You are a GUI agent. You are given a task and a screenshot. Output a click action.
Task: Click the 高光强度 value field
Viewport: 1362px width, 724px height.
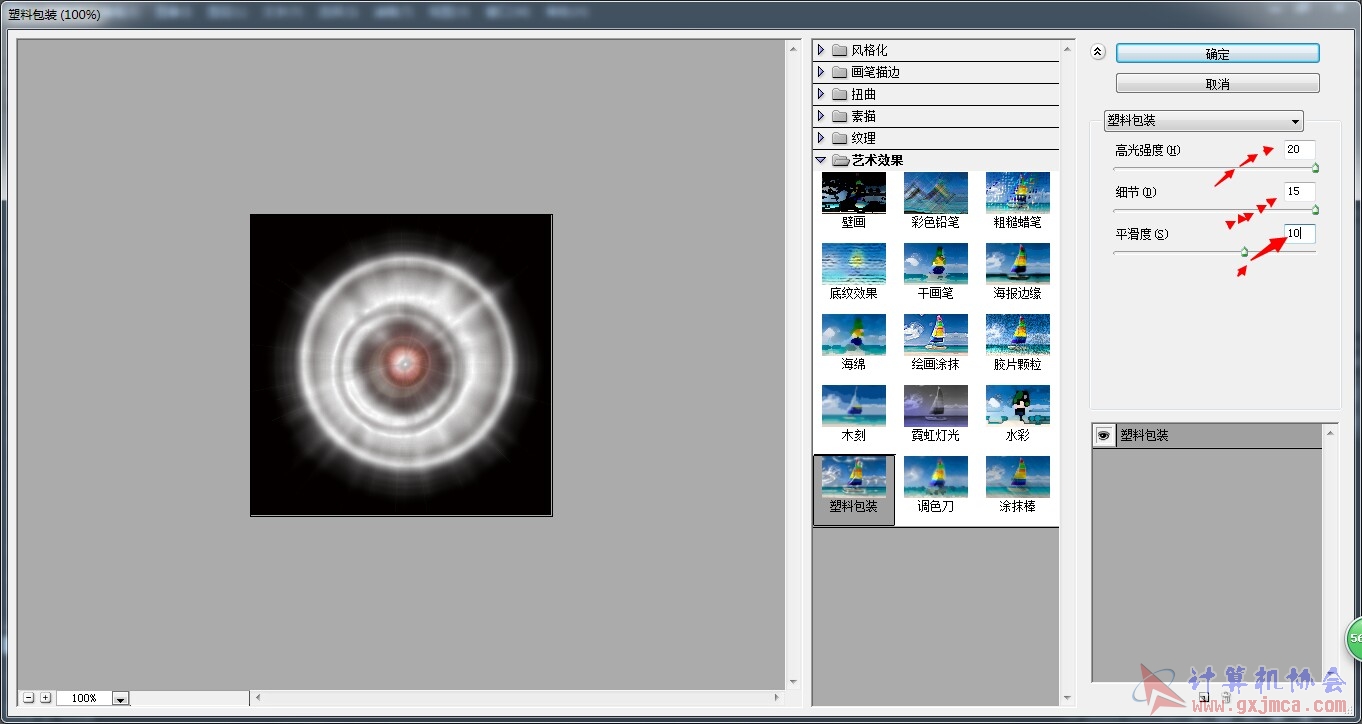(1299, 150)
